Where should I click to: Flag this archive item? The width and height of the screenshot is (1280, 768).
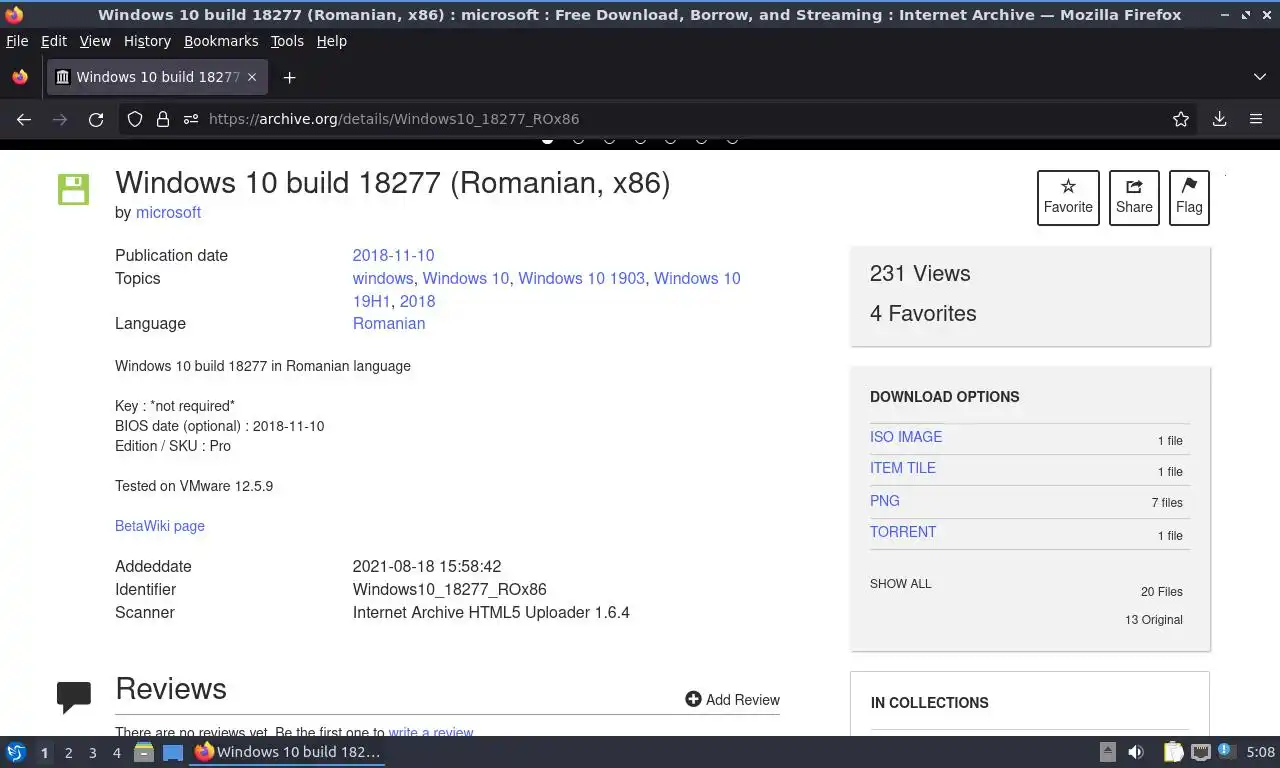(x=1189, y=197)
